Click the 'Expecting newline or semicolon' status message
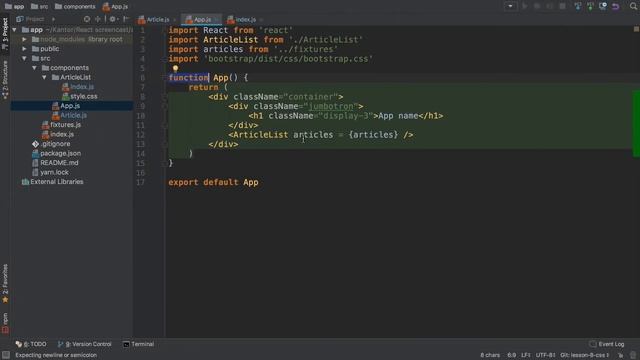 56,355
